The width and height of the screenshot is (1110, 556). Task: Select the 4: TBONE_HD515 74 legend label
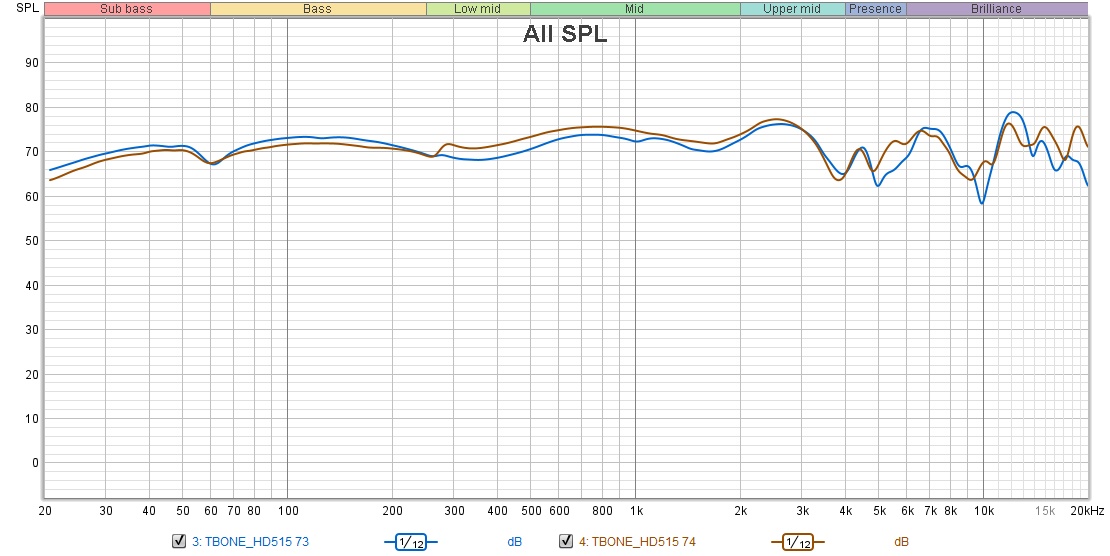[x=637, y=542]
